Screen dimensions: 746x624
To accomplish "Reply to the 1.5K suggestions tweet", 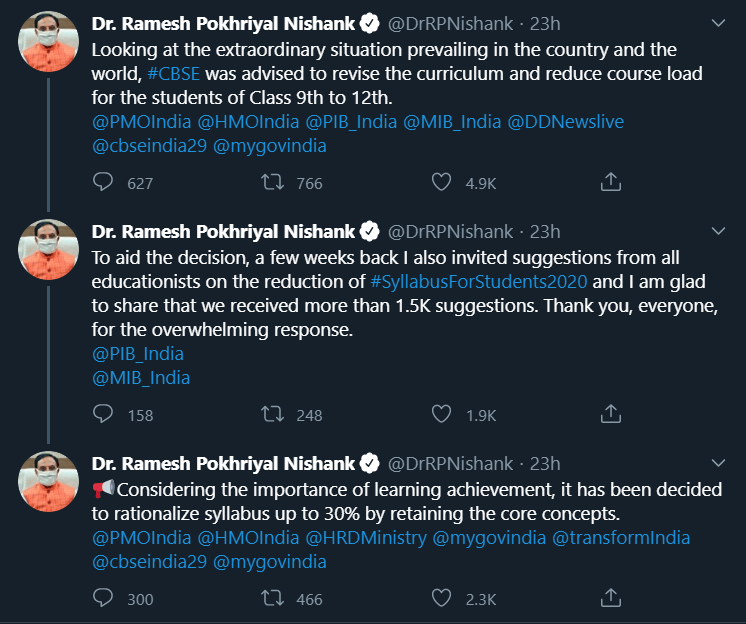I will pos(103,414).
